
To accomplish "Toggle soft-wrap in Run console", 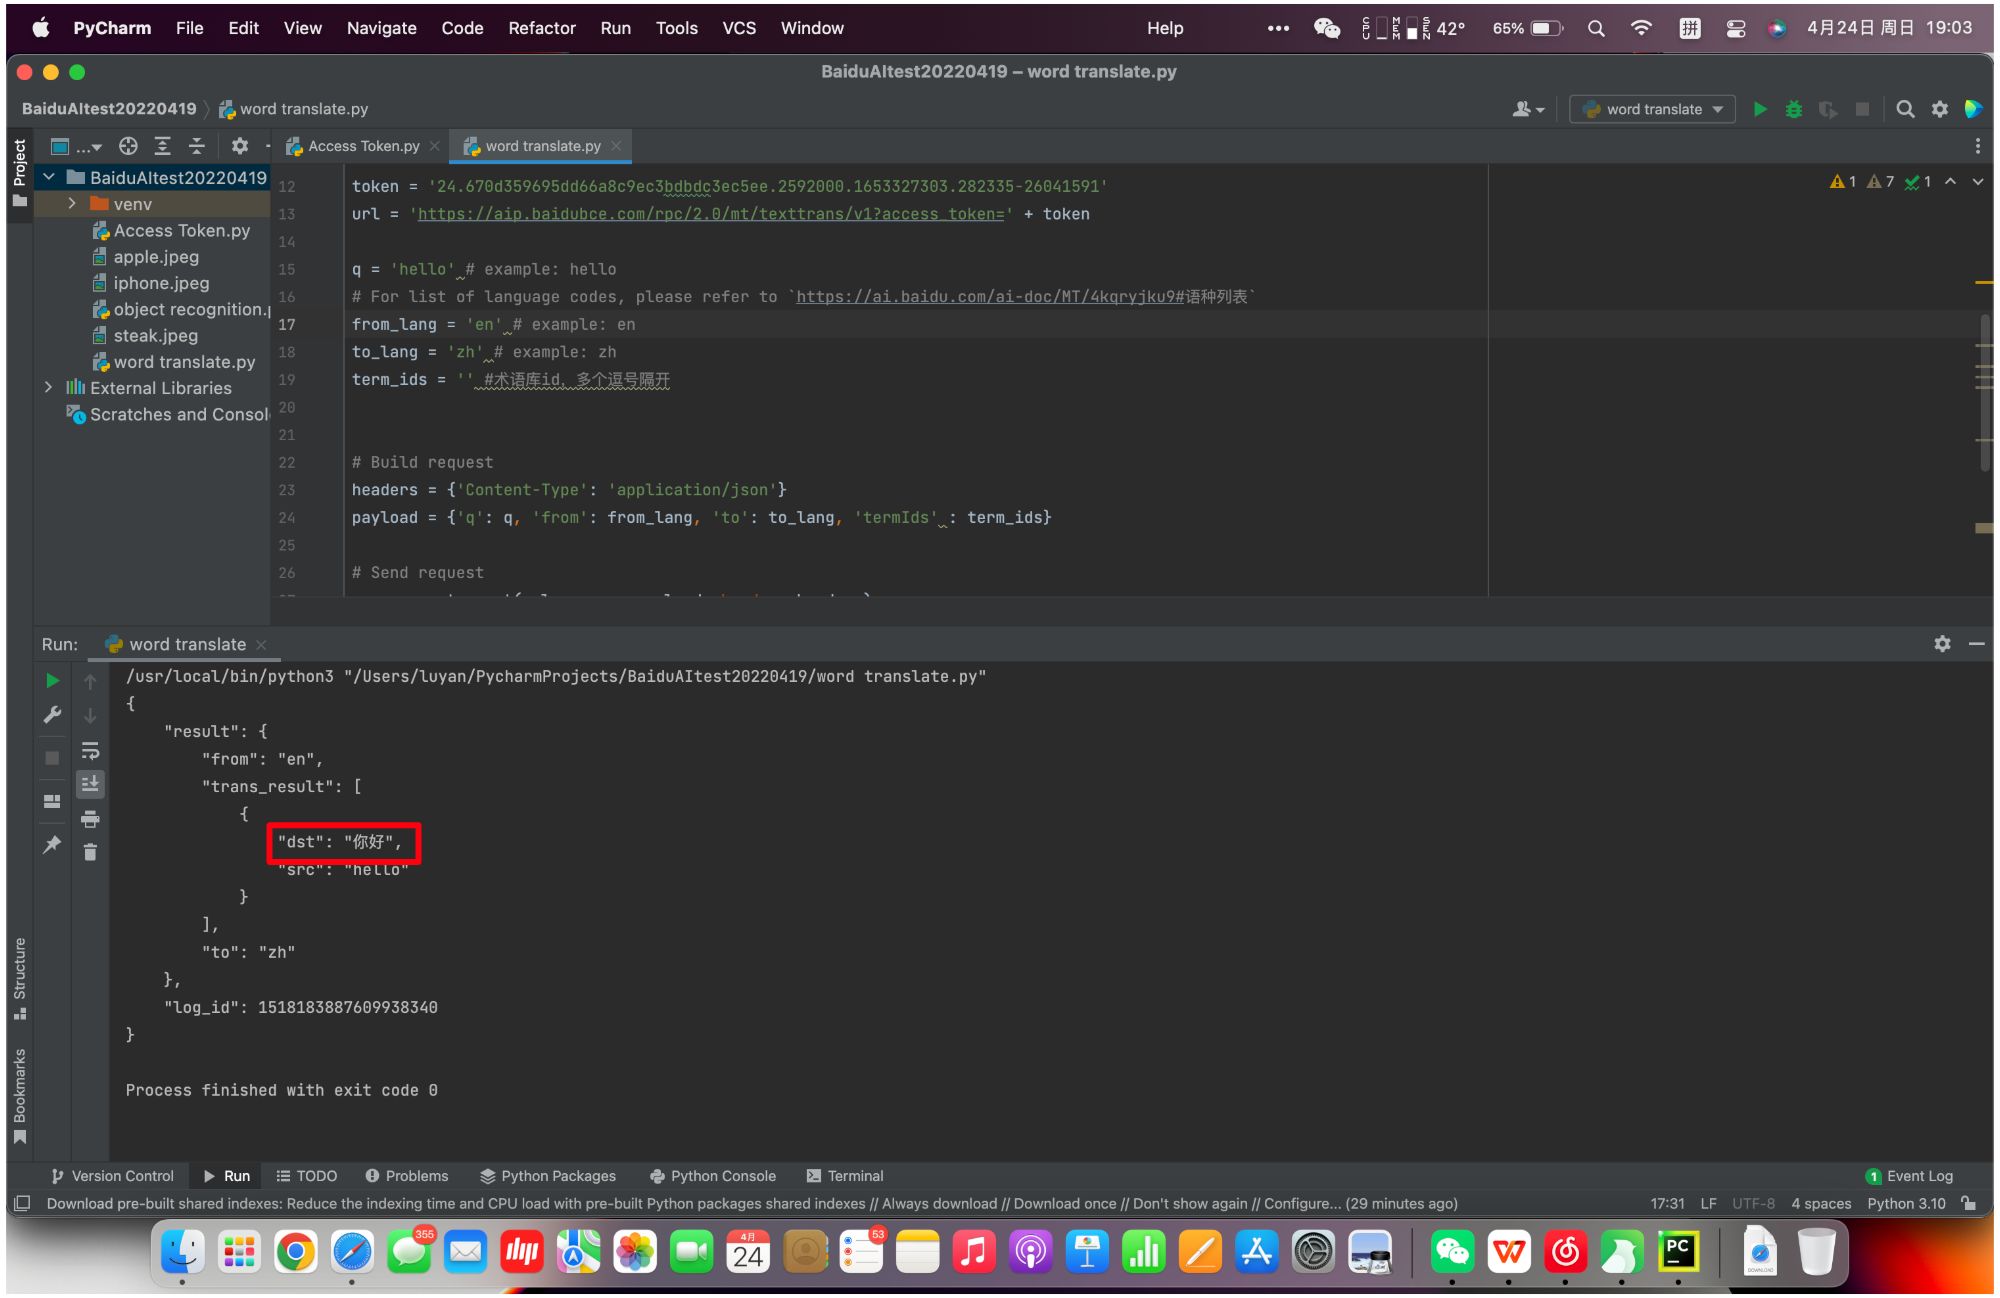I will [x=90, y=750].
